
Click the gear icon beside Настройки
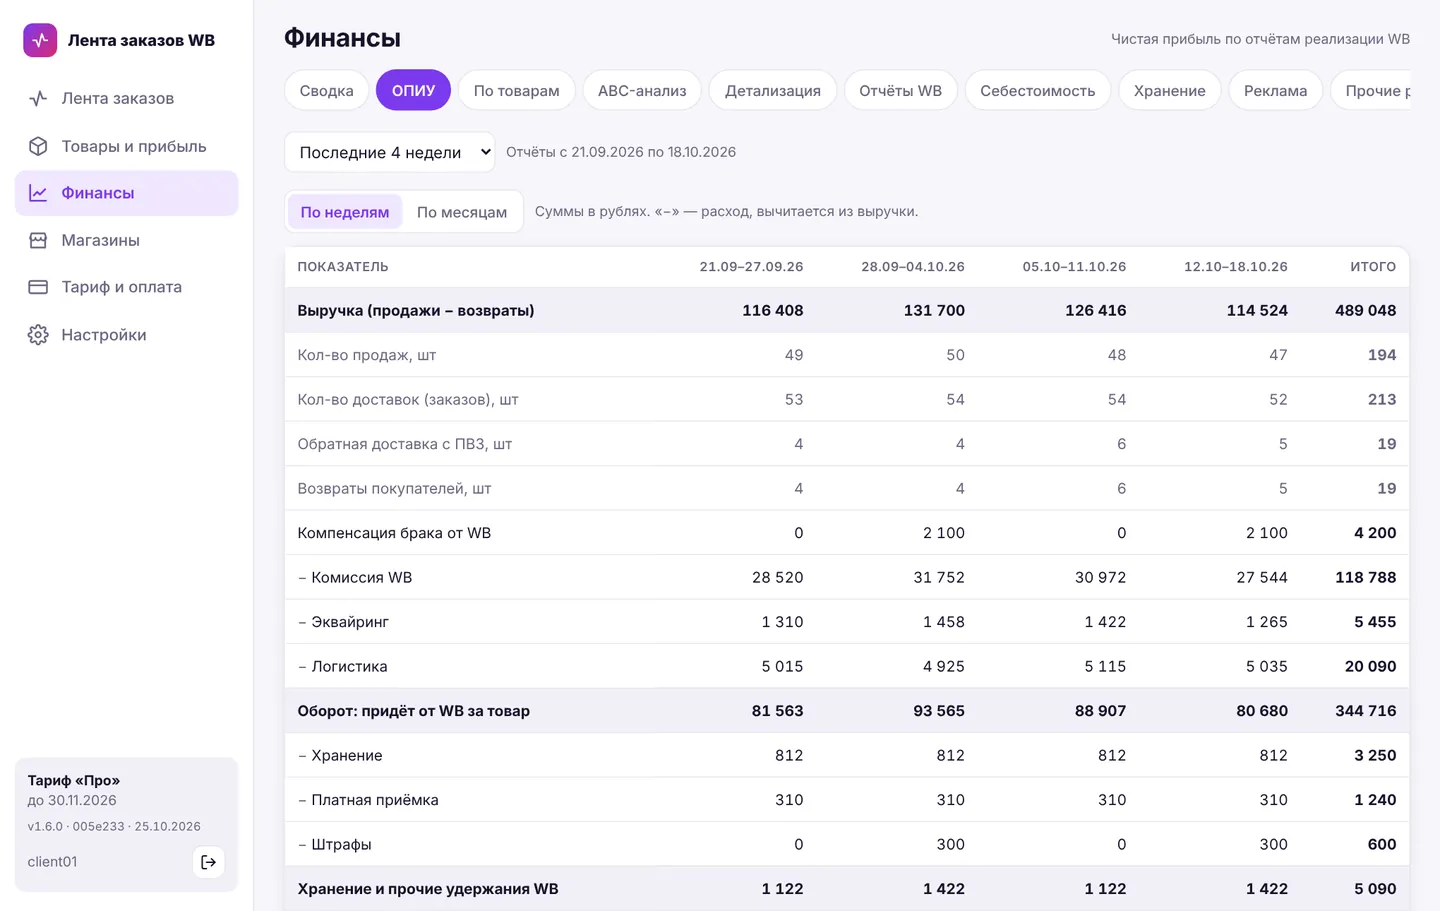pos(38,335)
